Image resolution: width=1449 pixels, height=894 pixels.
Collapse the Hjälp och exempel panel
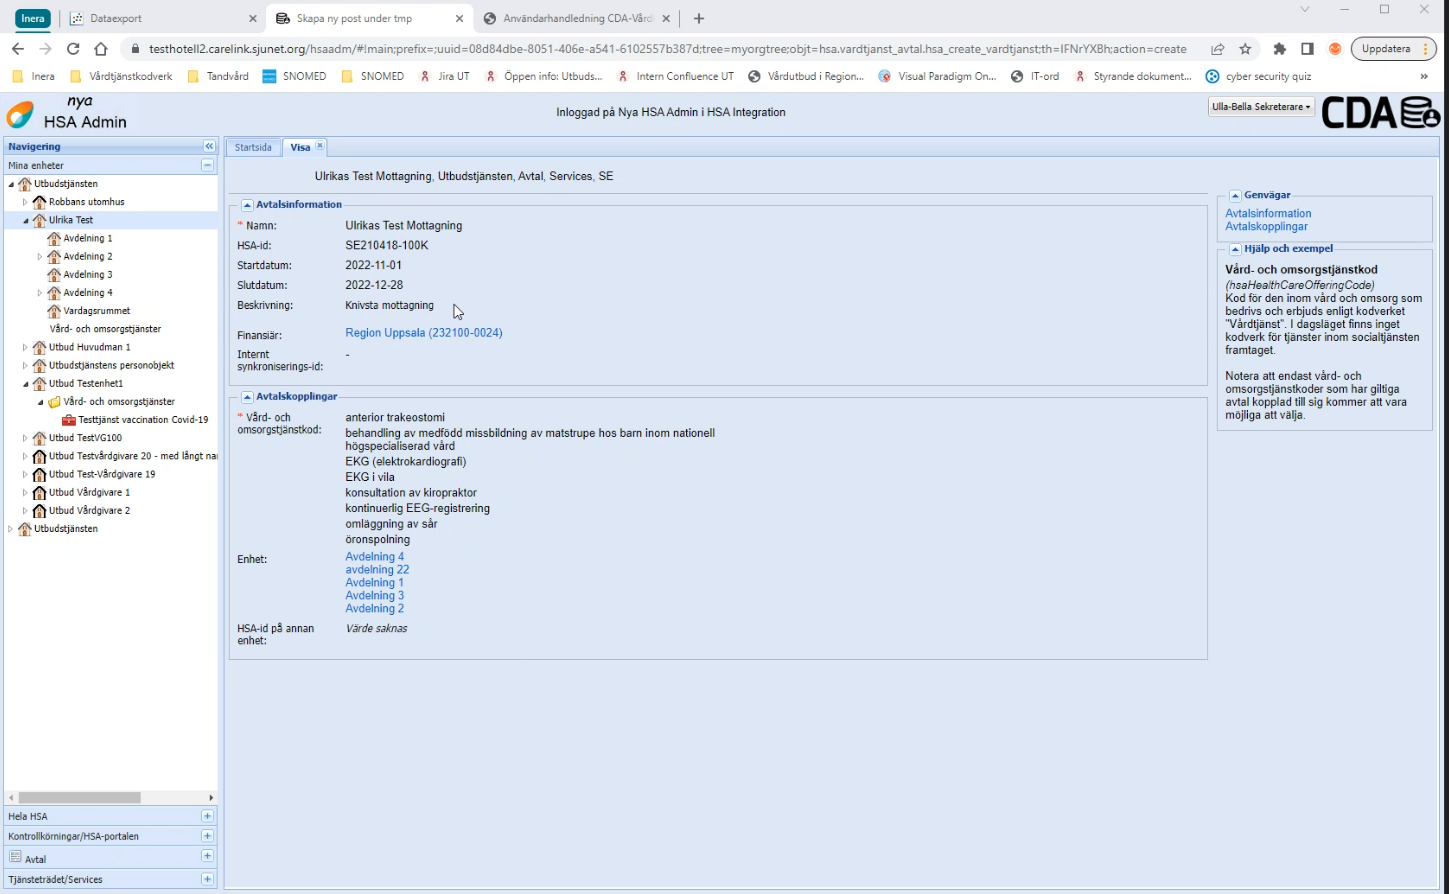[x=1235, y=249]
